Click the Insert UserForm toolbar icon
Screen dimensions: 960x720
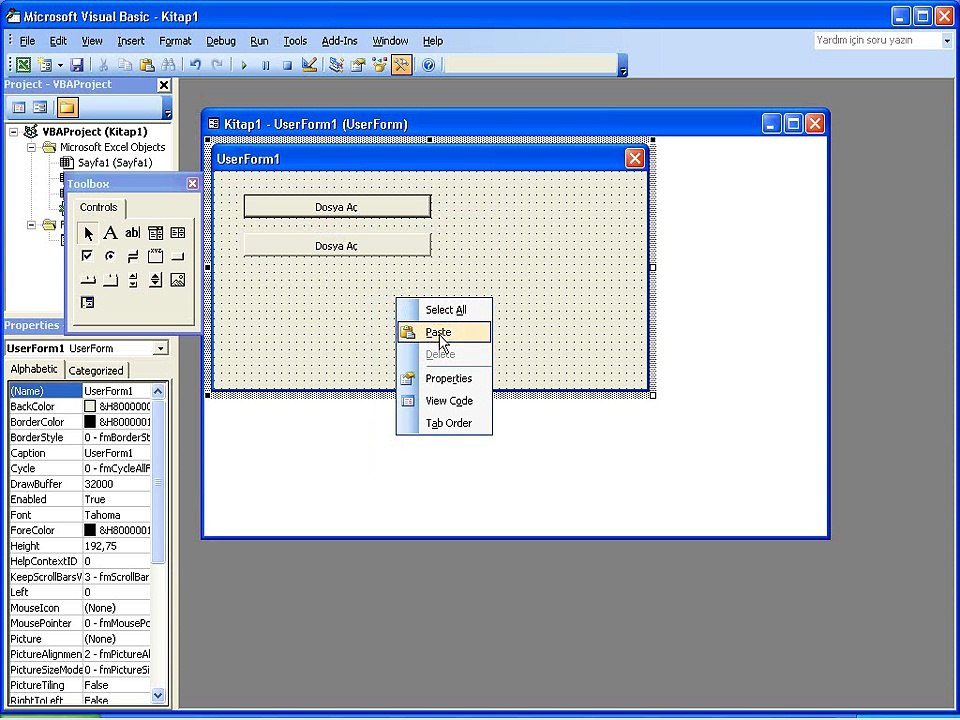pyautogui.click(x=45, y=64)
